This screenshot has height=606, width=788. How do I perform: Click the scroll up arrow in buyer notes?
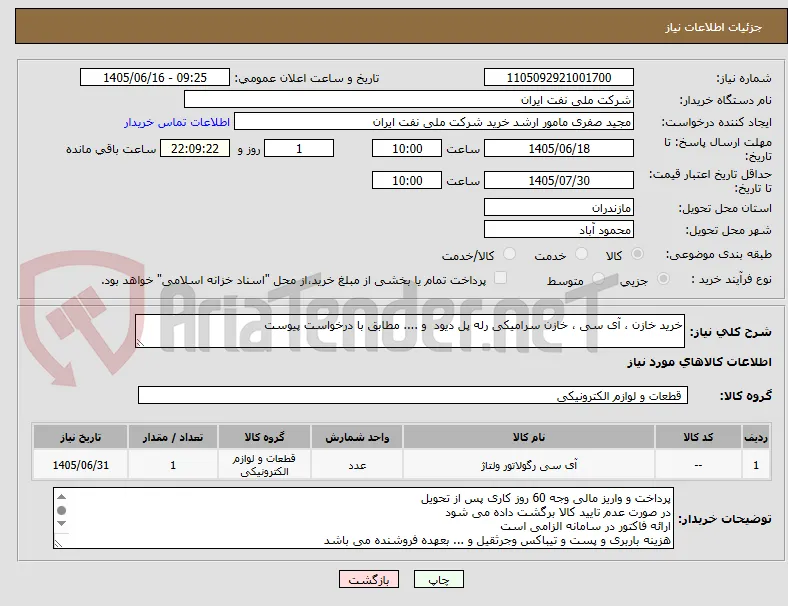click(61, 497)
